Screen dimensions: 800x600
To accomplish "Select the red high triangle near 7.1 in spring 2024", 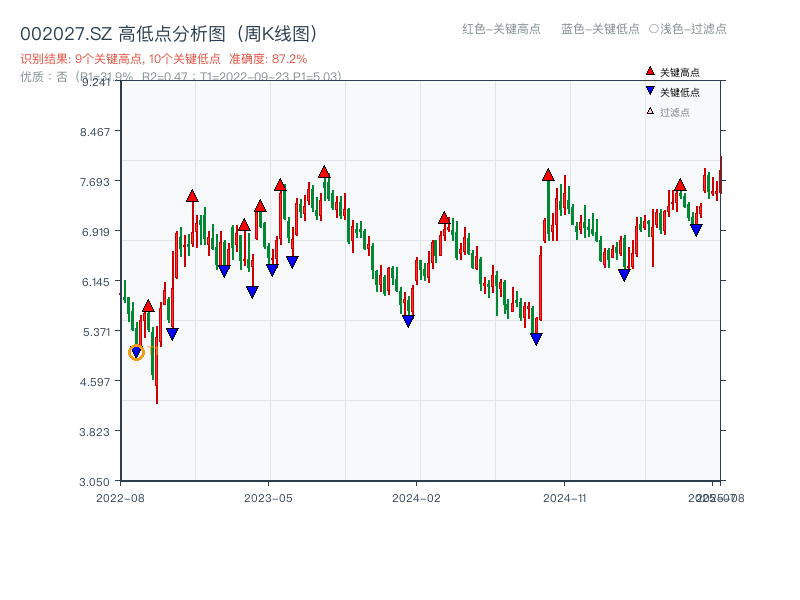I will [x=444, y=218].
